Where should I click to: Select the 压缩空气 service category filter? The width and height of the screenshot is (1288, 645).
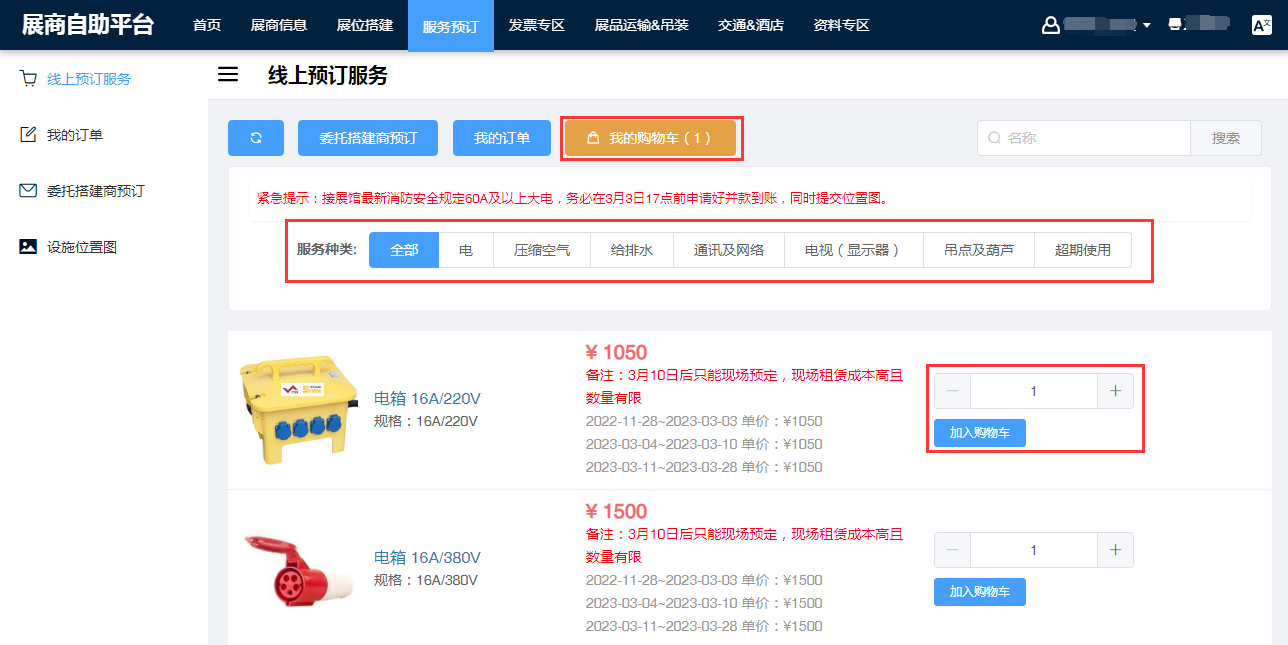[542, 250]
